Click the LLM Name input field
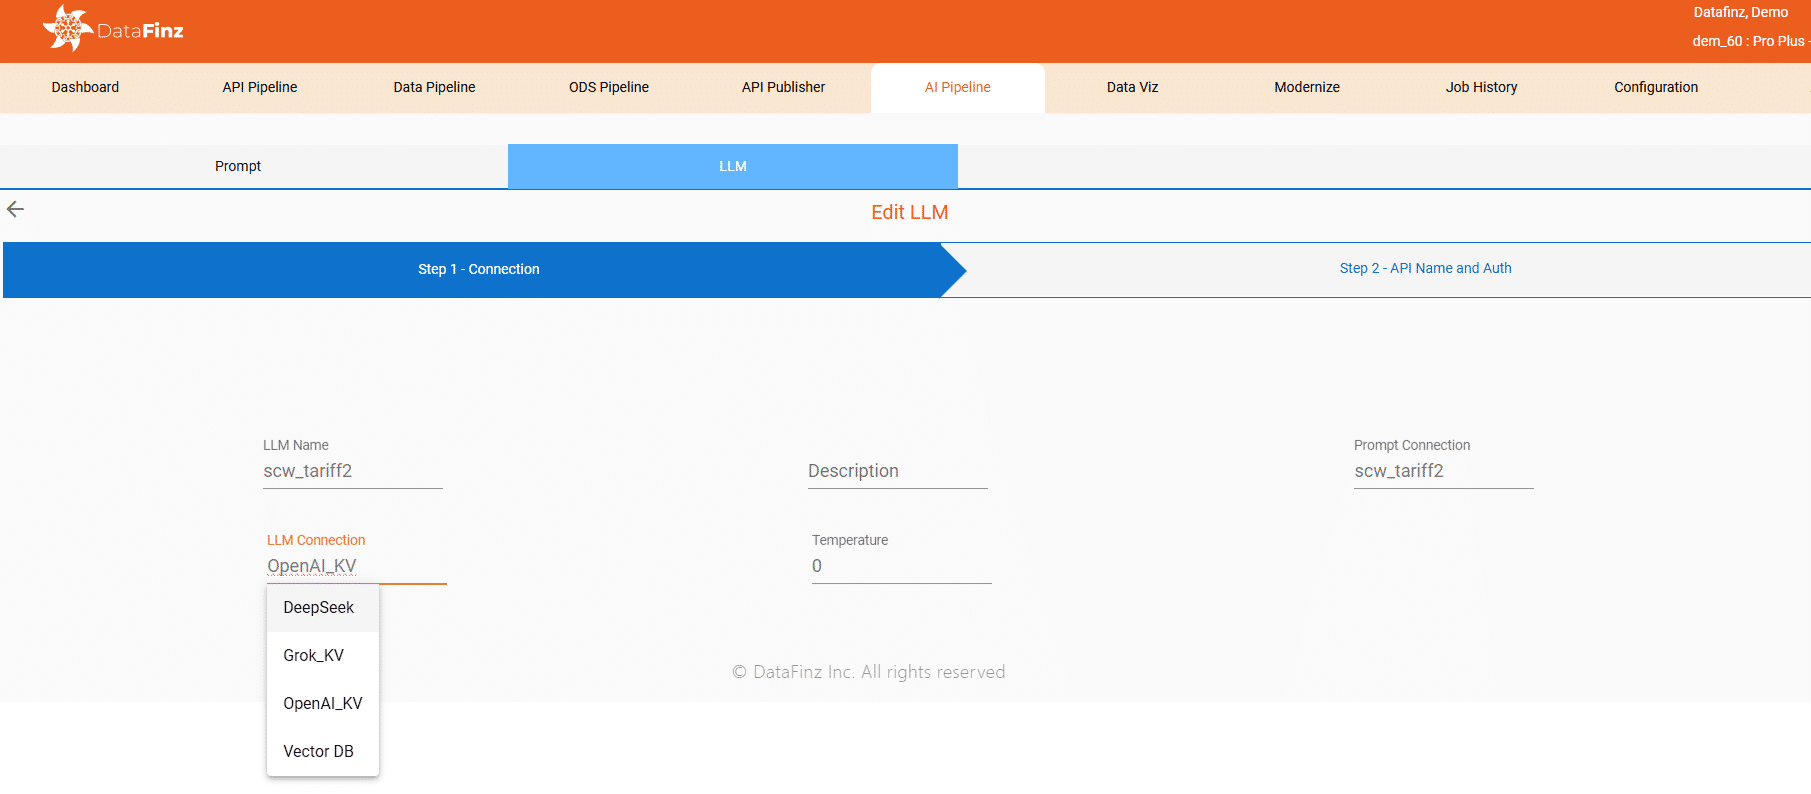The height and width of the screenshot is (794, 1811). (352, 471)
